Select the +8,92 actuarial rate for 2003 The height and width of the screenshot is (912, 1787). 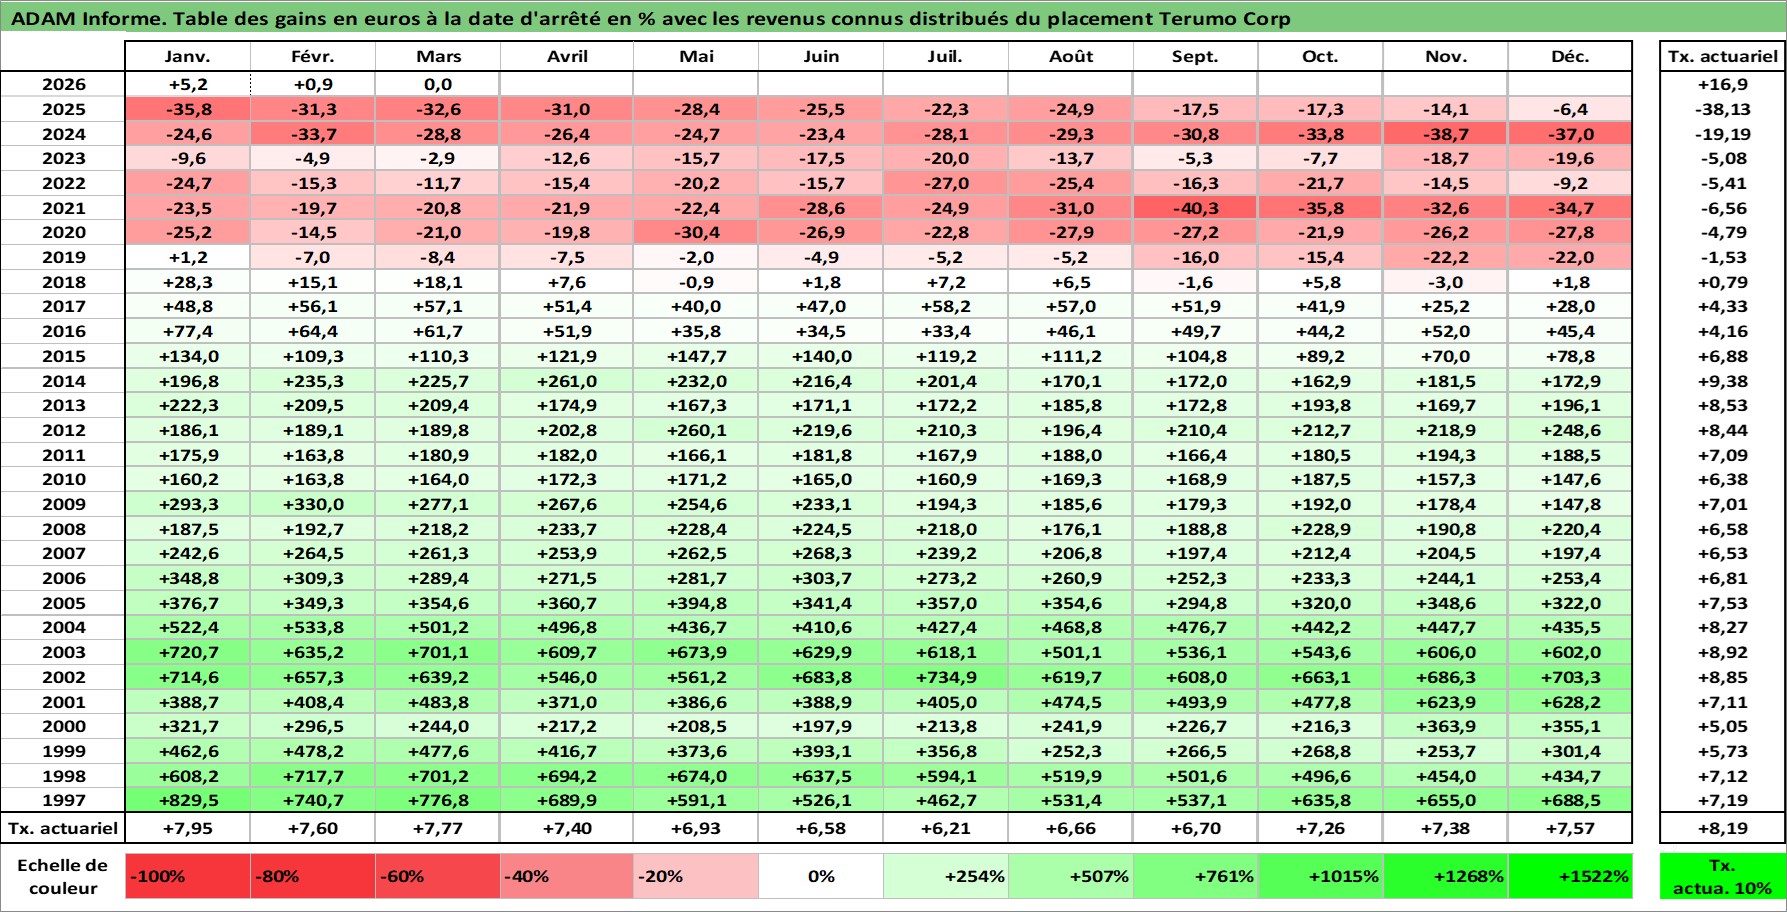1722,652
